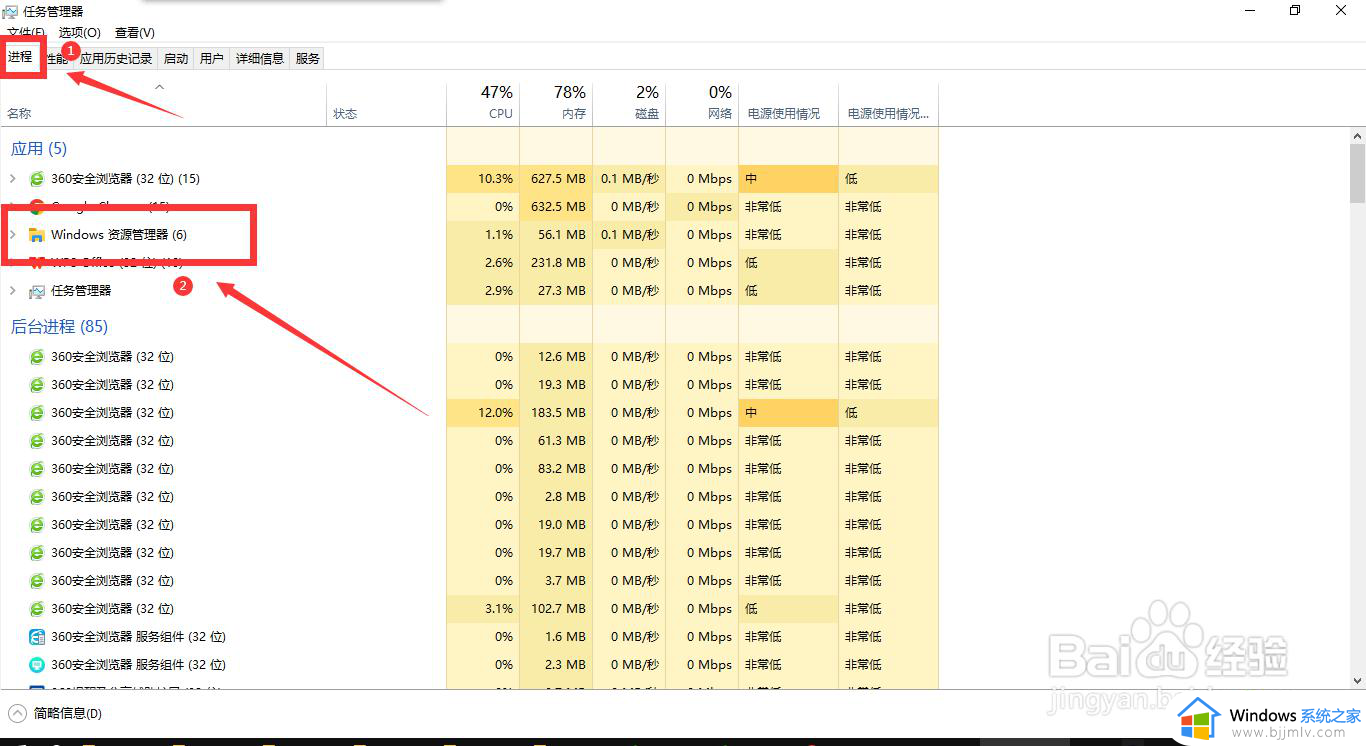Click the 231.8 MB memory cell
This screenshot has height=746, width=1366.
(x=556, y=263)
